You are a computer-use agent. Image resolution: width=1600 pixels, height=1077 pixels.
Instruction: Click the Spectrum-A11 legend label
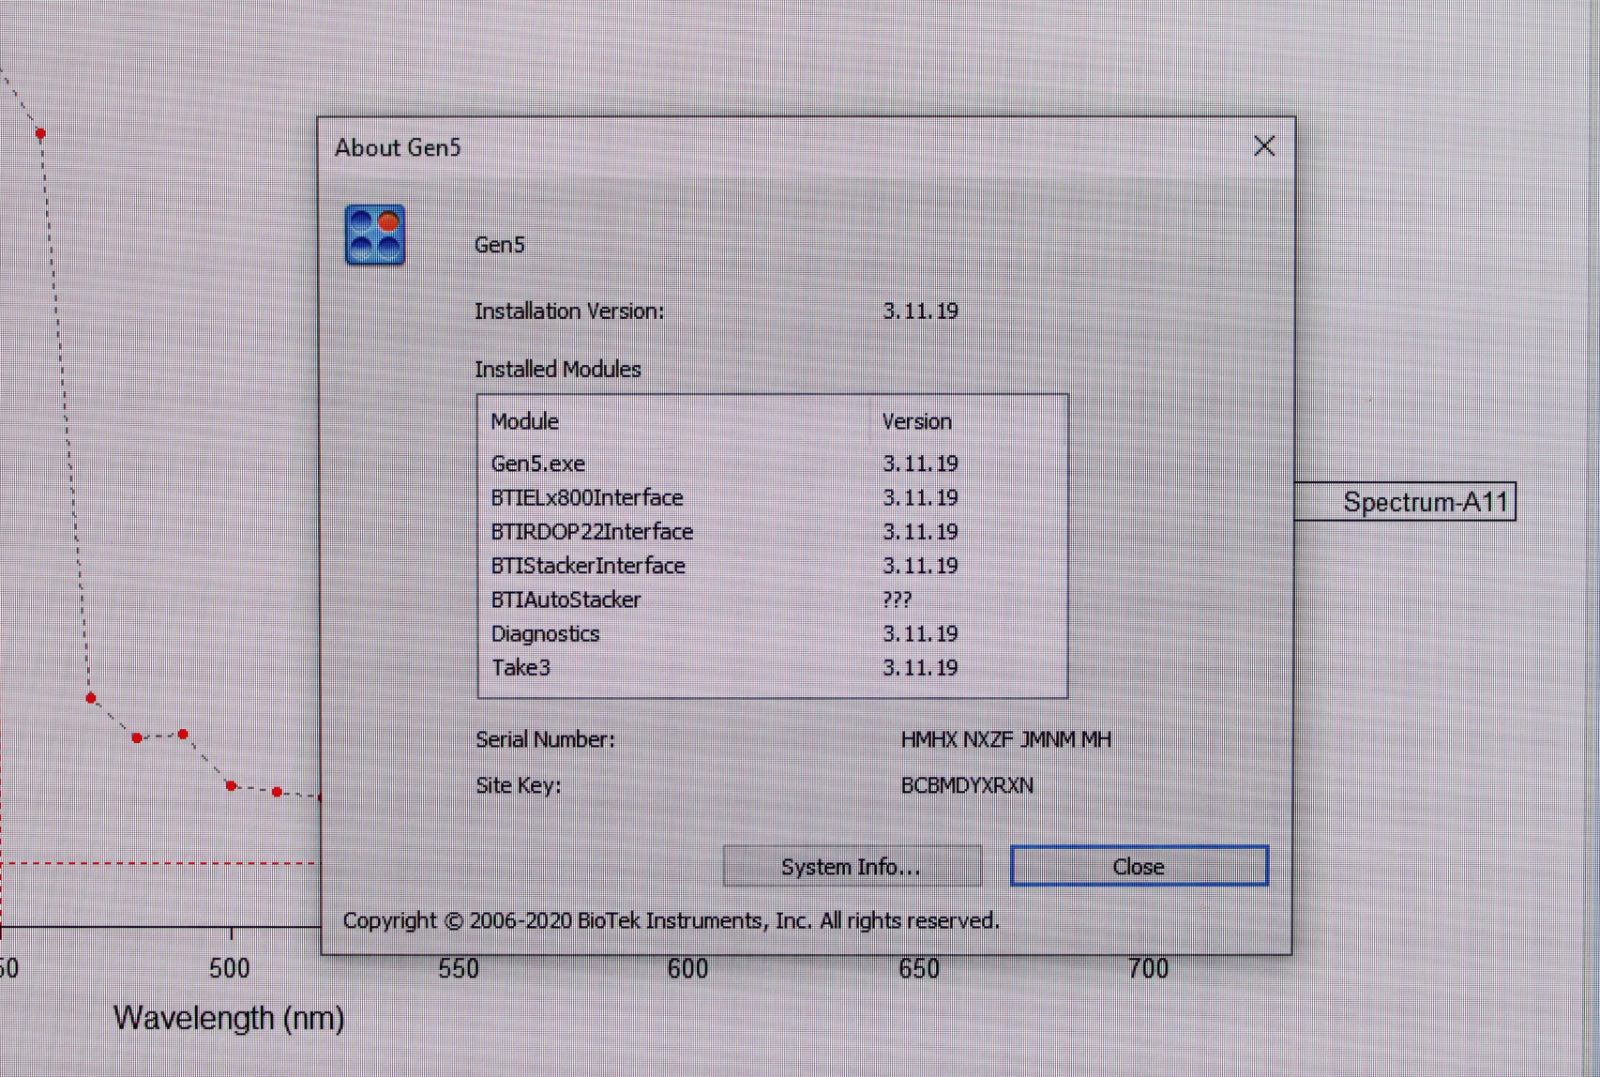(1424, 502)
